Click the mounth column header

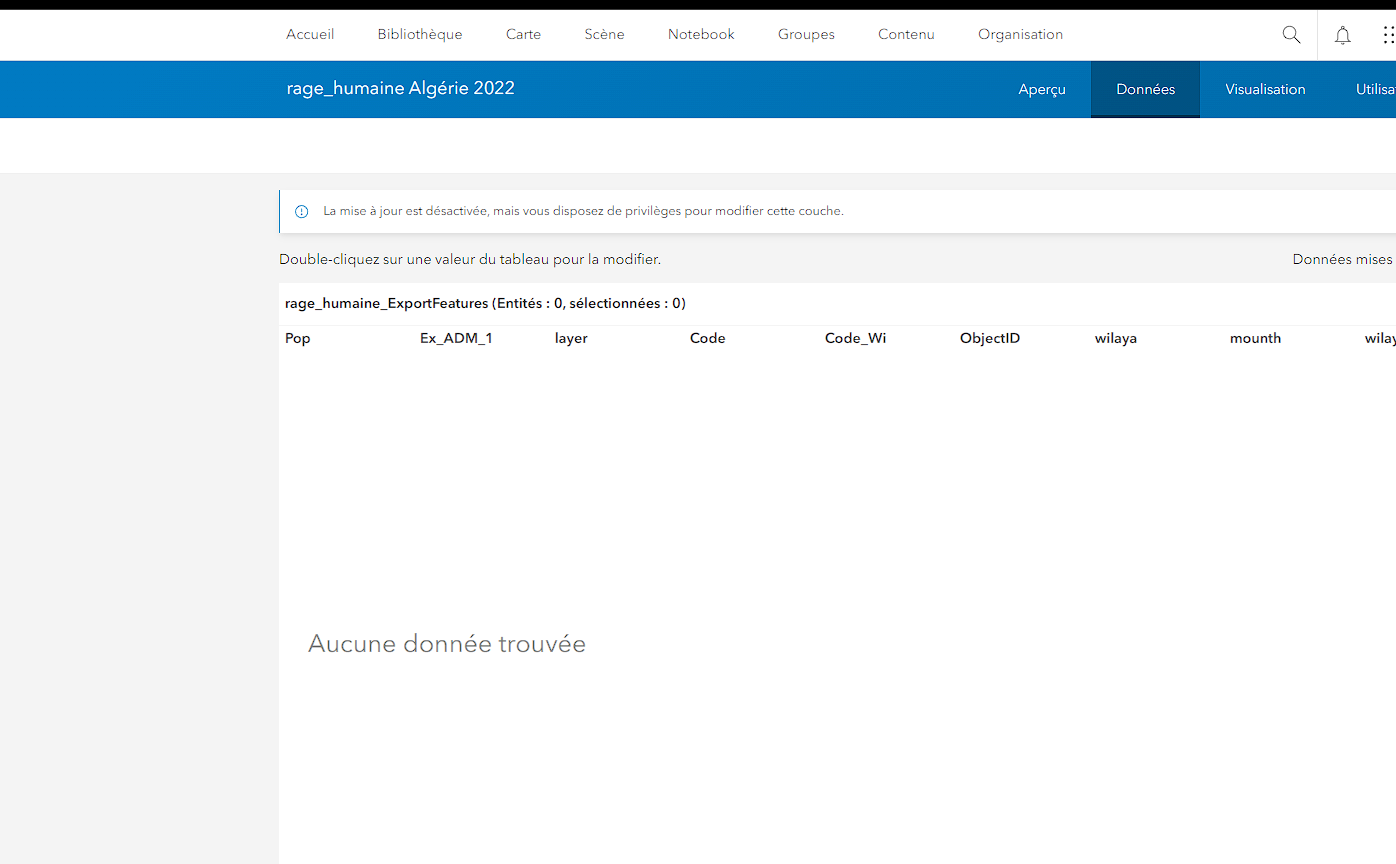click(x=1255, y=338)
